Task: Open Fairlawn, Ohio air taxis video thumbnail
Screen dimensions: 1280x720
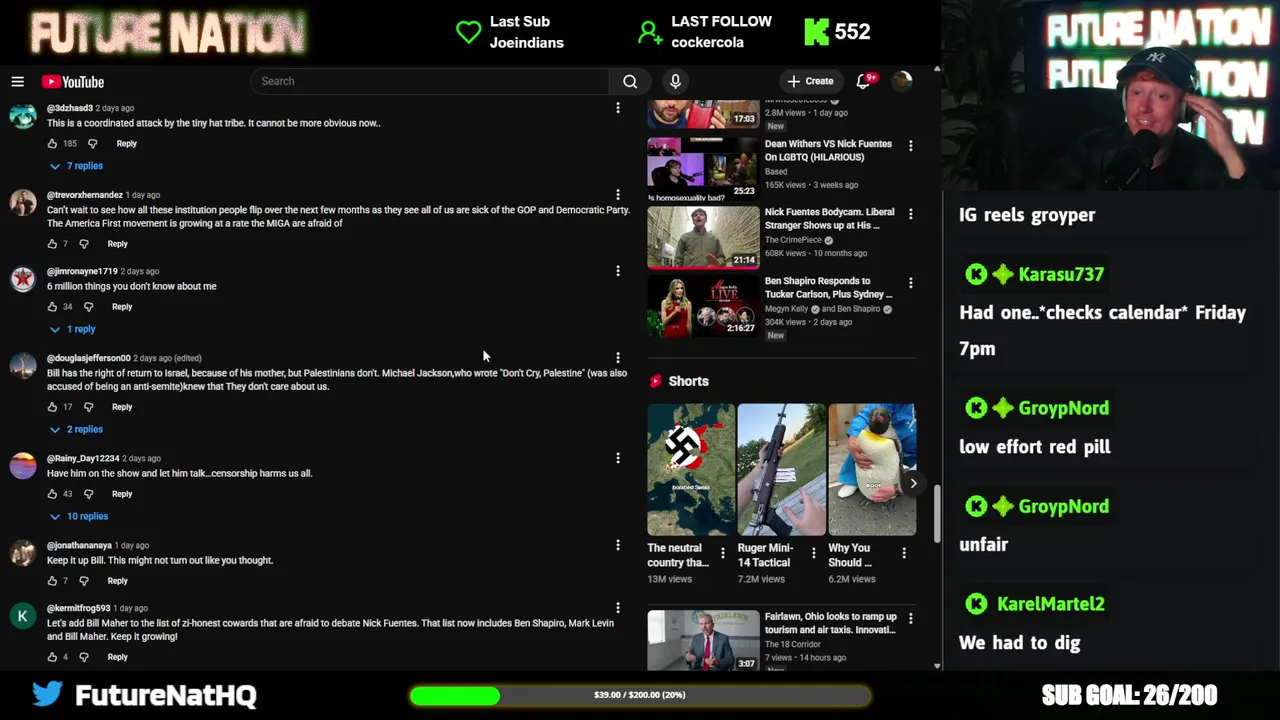Action: pos(703,640)
